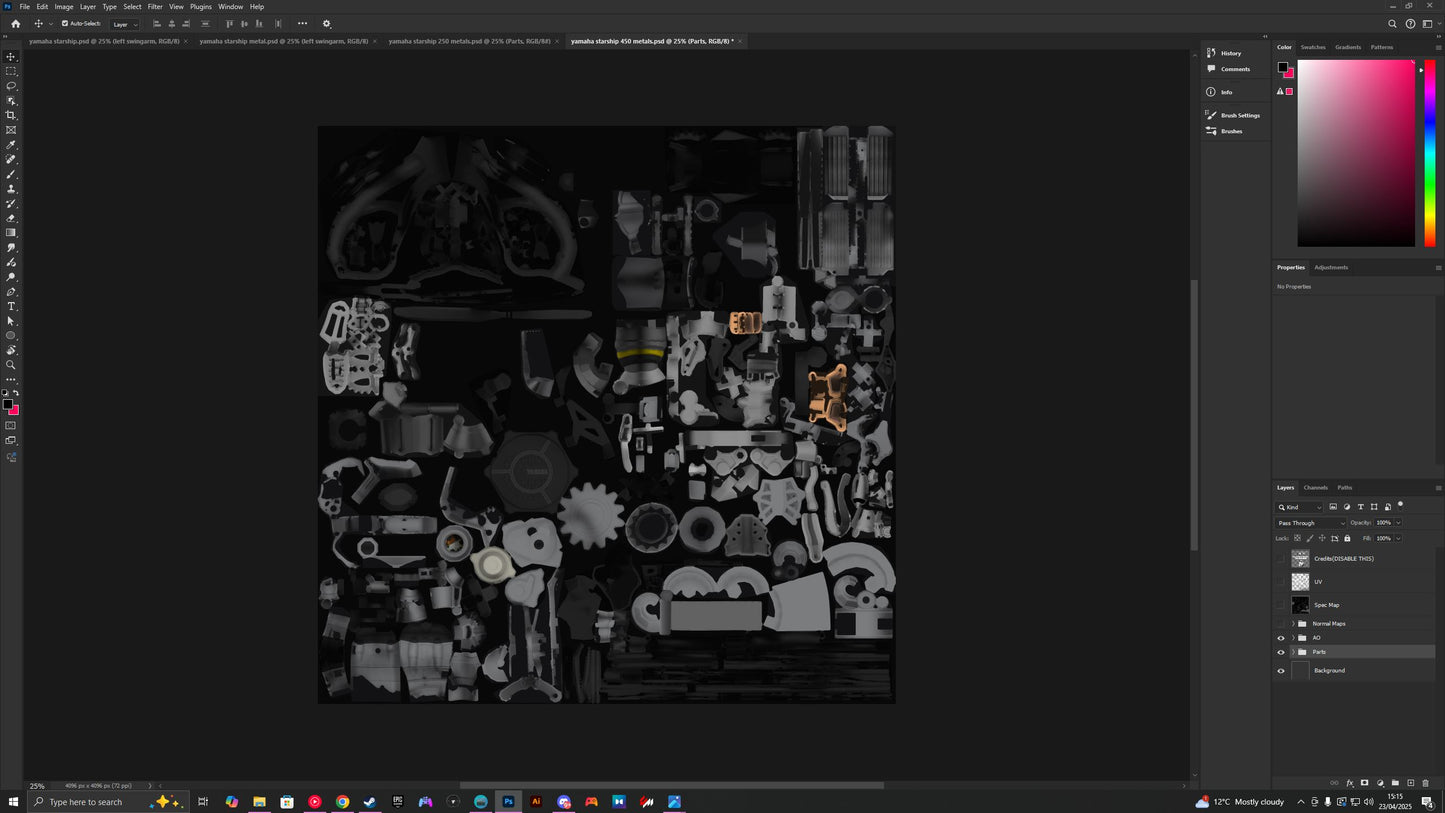The height and width of the screenshot is (813, 1445).
Task: Create a new group folder icon
Action: [1395, 783]
